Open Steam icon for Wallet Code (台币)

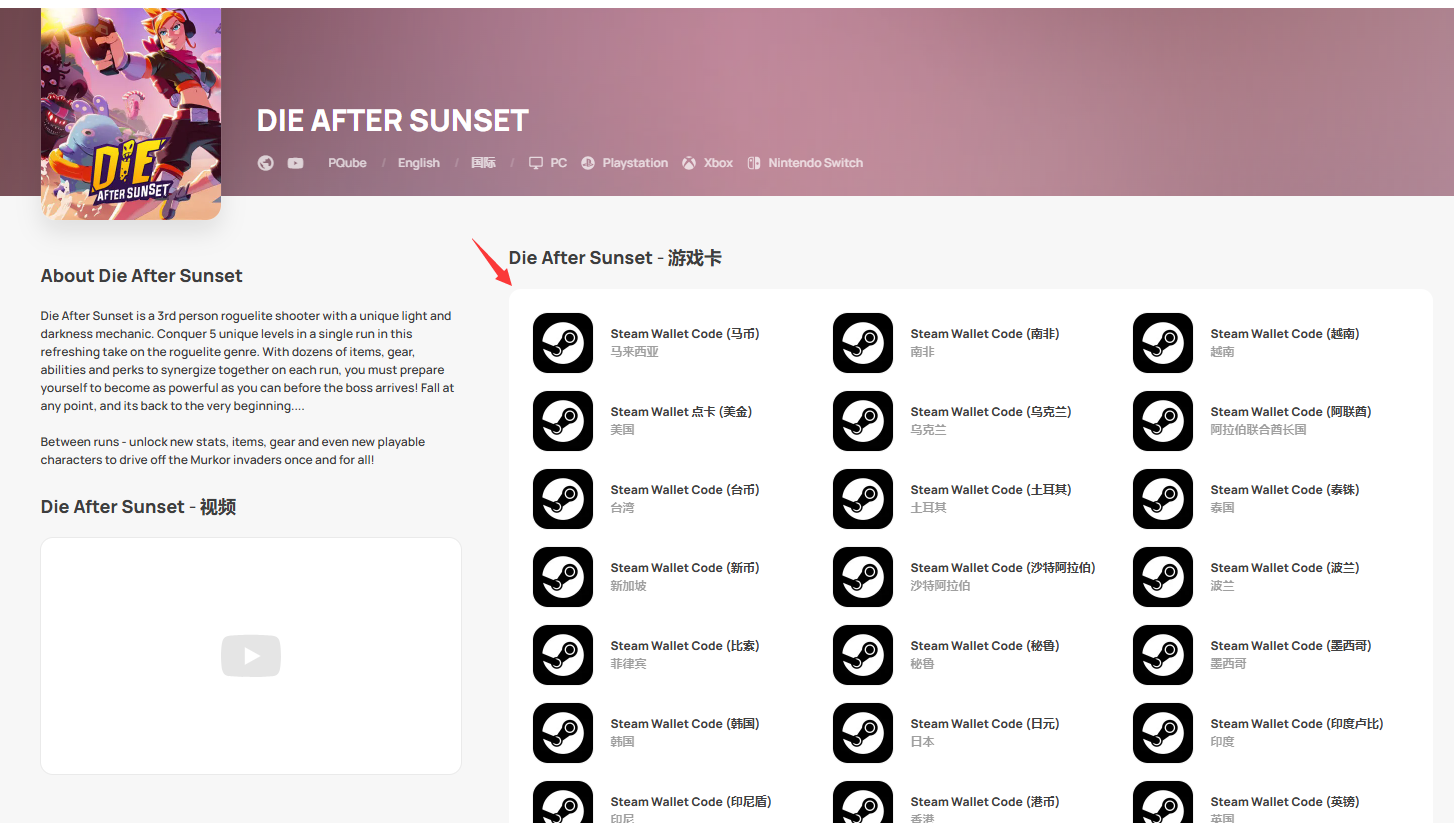point(563,499)
